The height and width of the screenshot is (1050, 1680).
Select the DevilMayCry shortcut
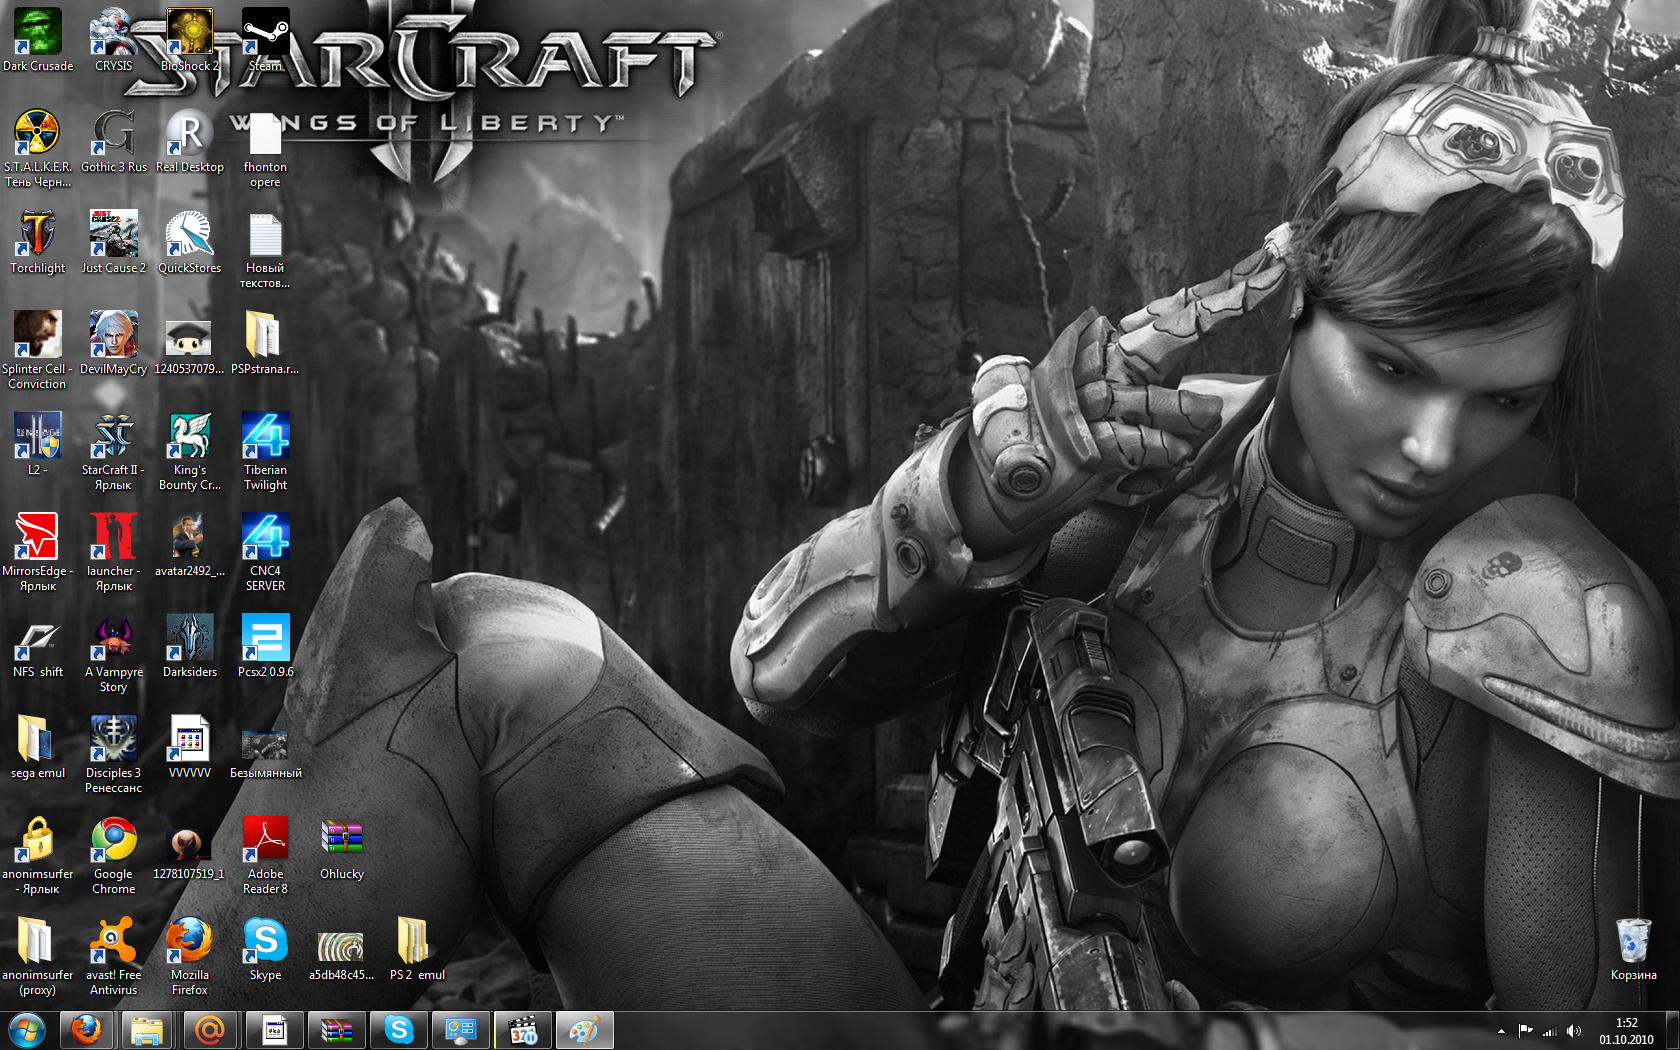[x=114, y=343]
